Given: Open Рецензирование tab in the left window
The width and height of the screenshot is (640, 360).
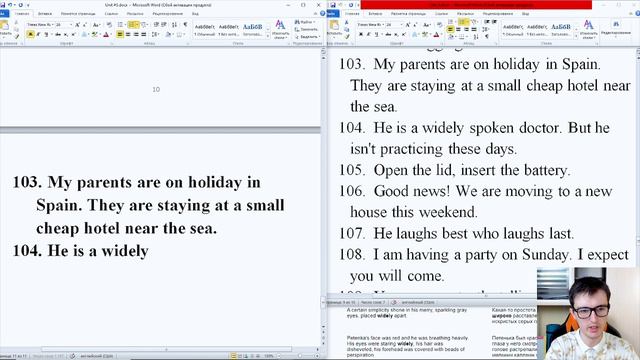Looking at the screenshot, I should tap(168, 13).
